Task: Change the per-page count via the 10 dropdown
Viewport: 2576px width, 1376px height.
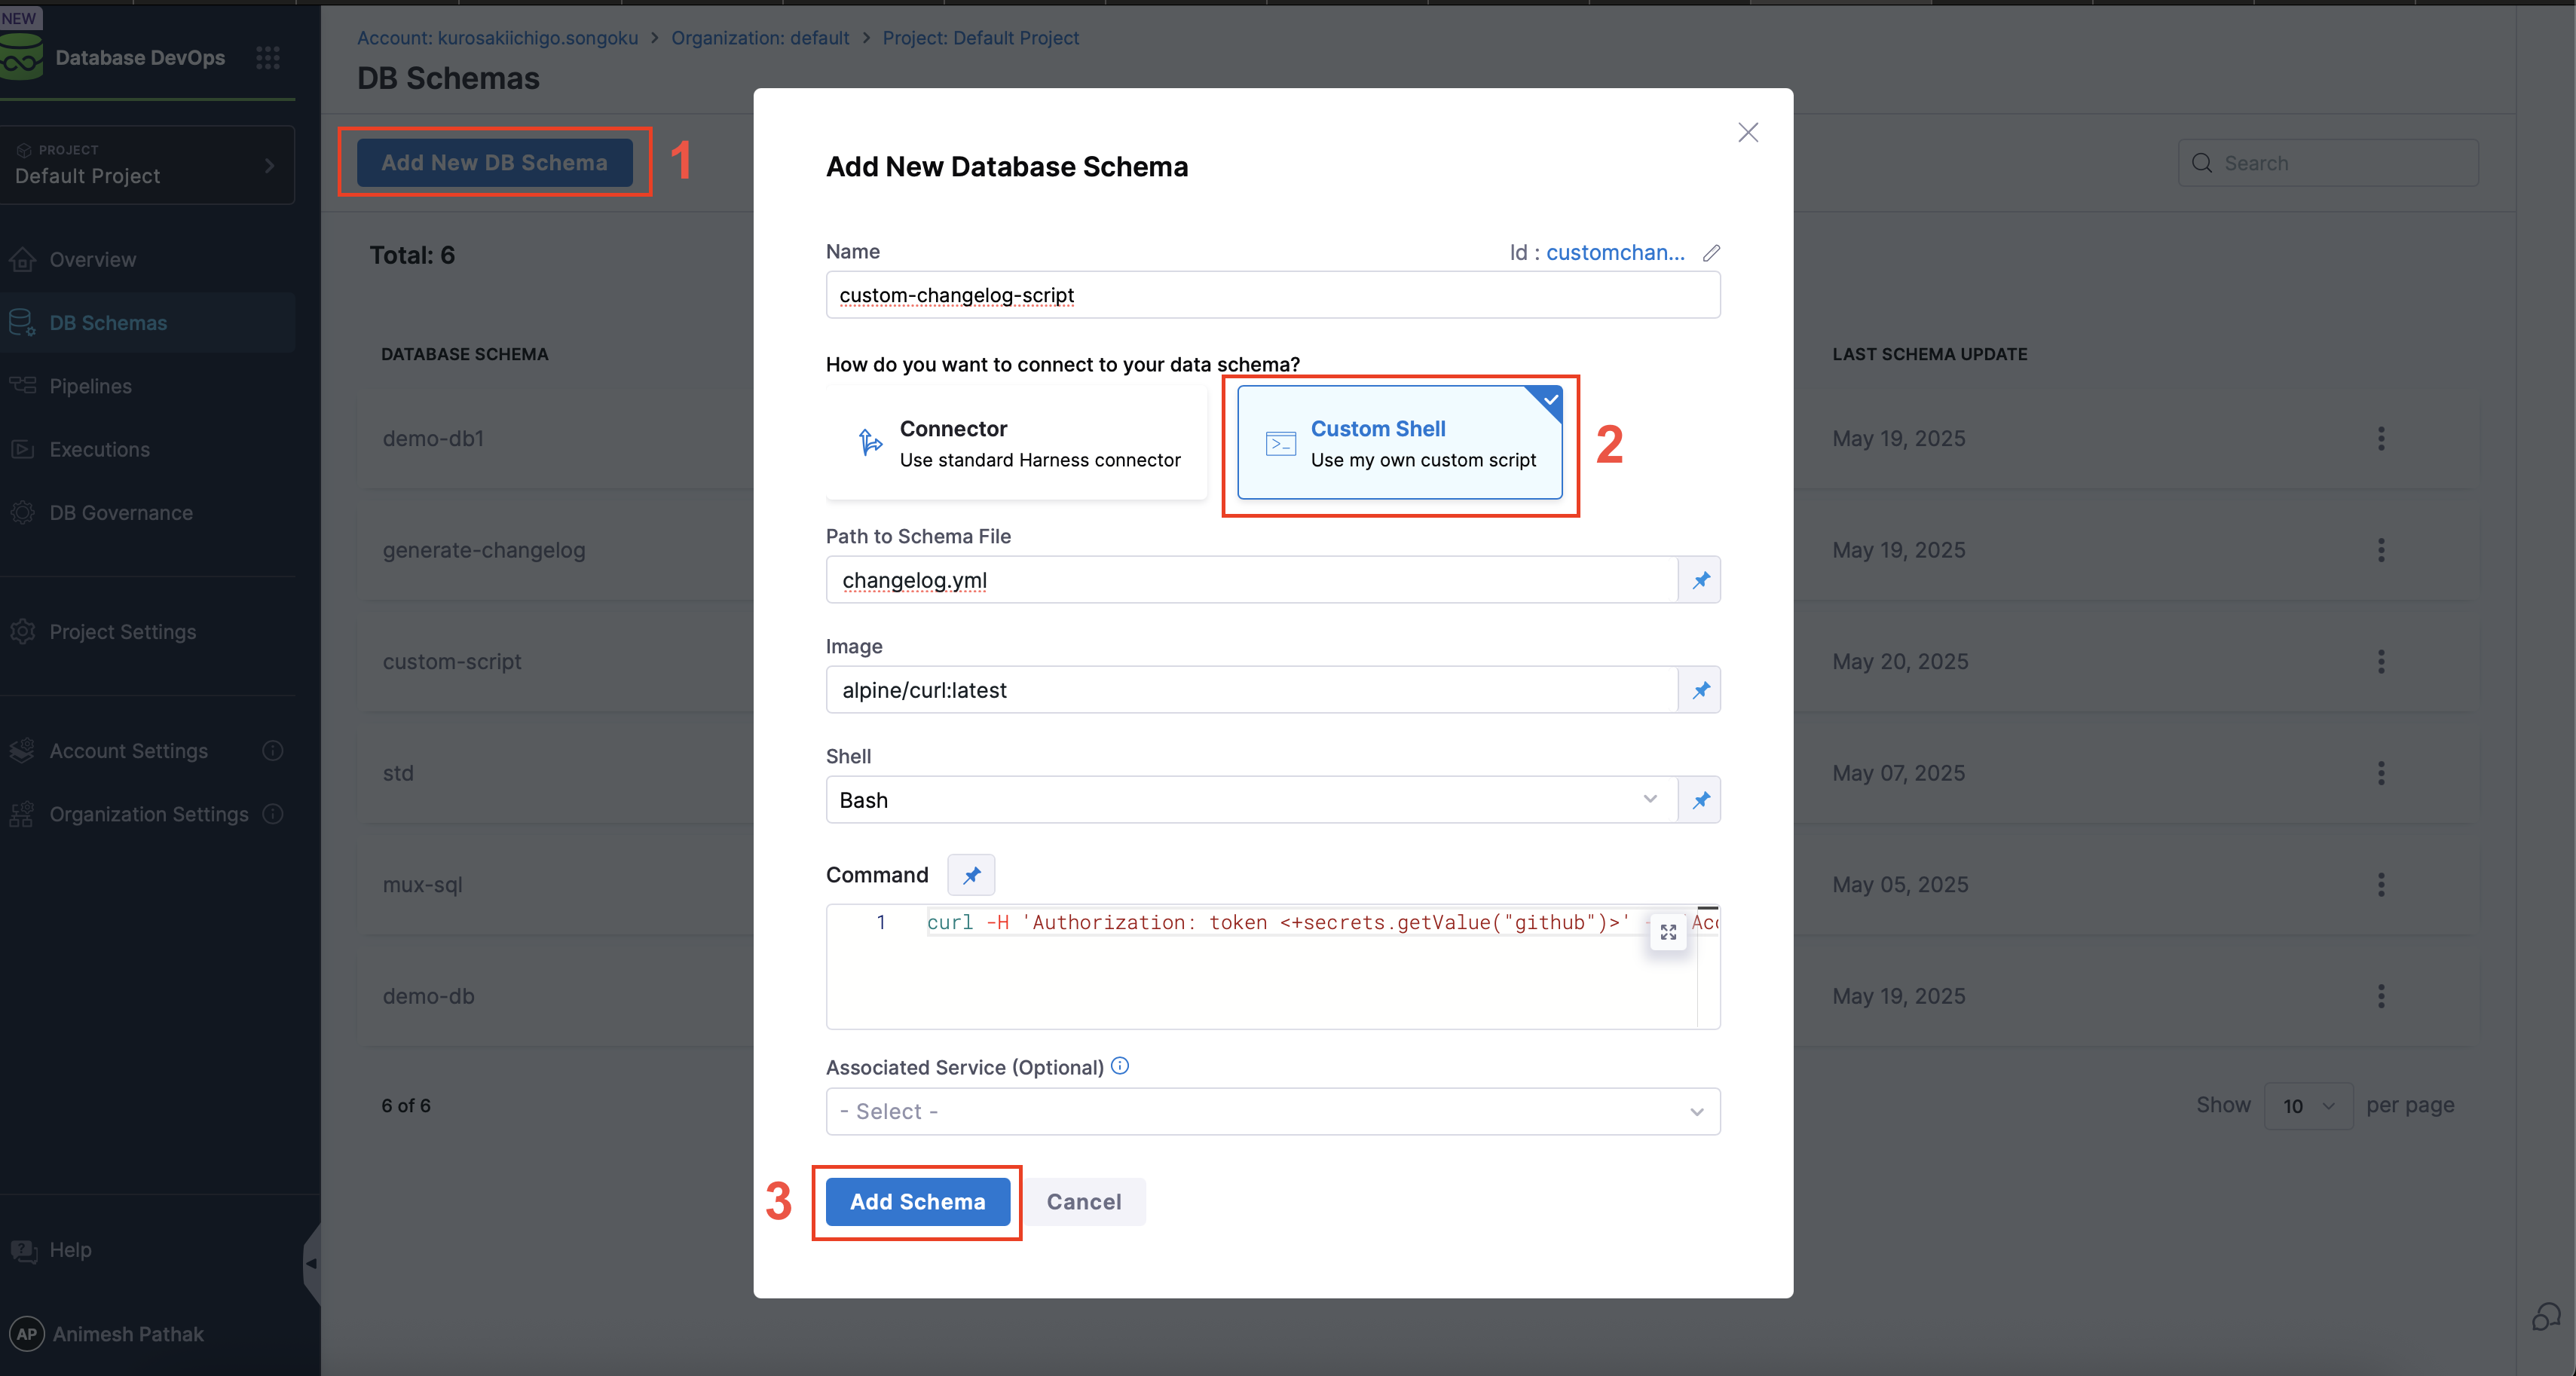Action: point(2308,1105)
